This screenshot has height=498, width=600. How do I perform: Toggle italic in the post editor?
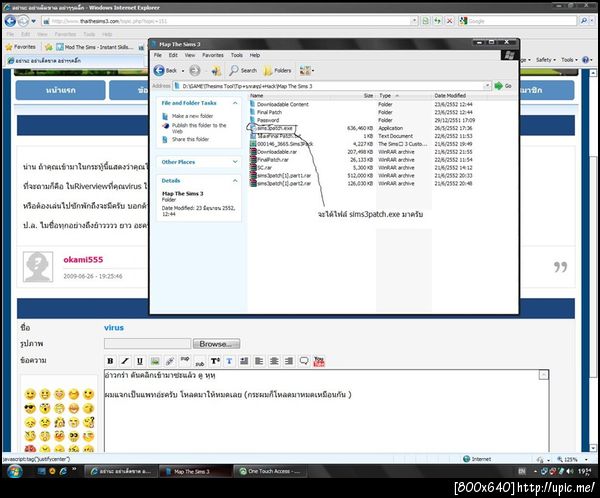coord(125,361)
